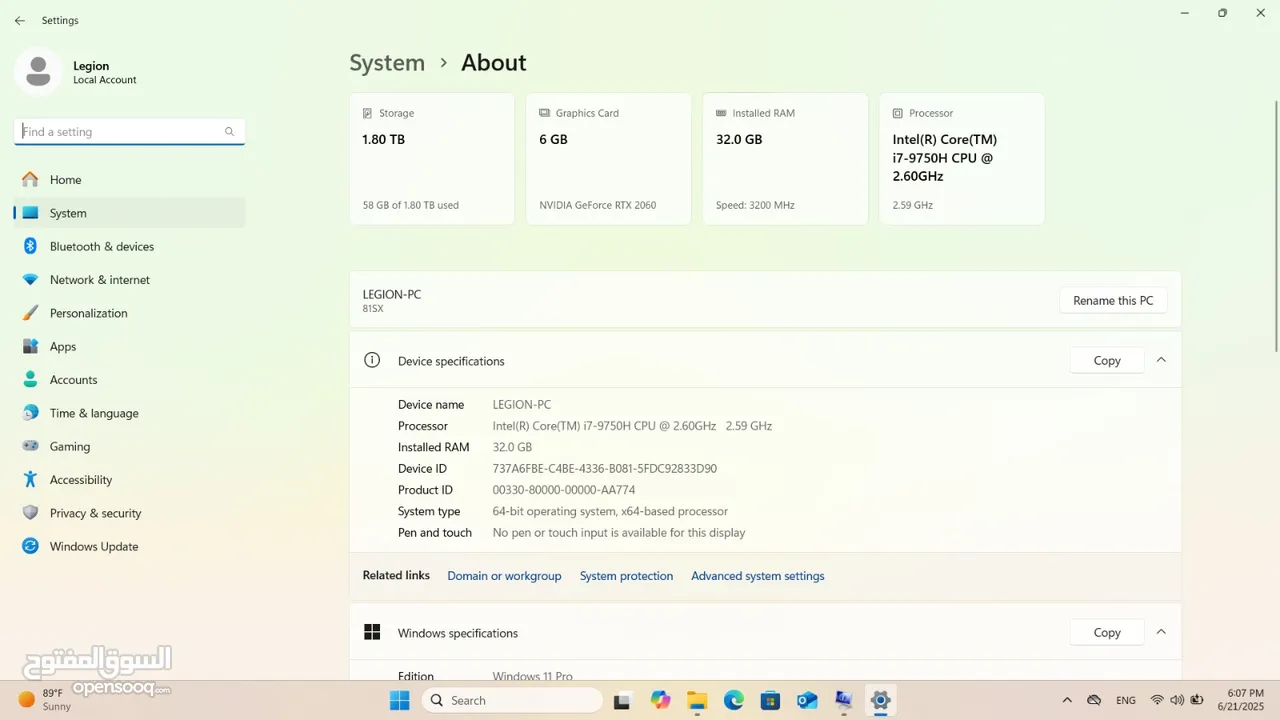Click the System breadcrumb link
Image resolution: width=1280 pixels, height=720 pixels.
(387, 63)
